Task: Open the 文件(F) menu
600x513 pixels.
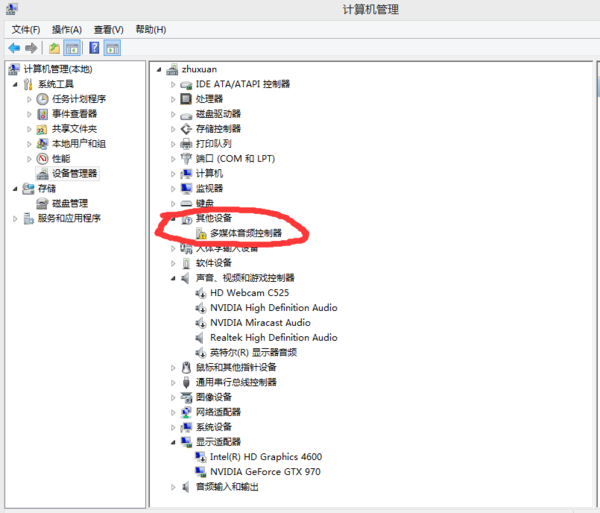Action: 25,29
